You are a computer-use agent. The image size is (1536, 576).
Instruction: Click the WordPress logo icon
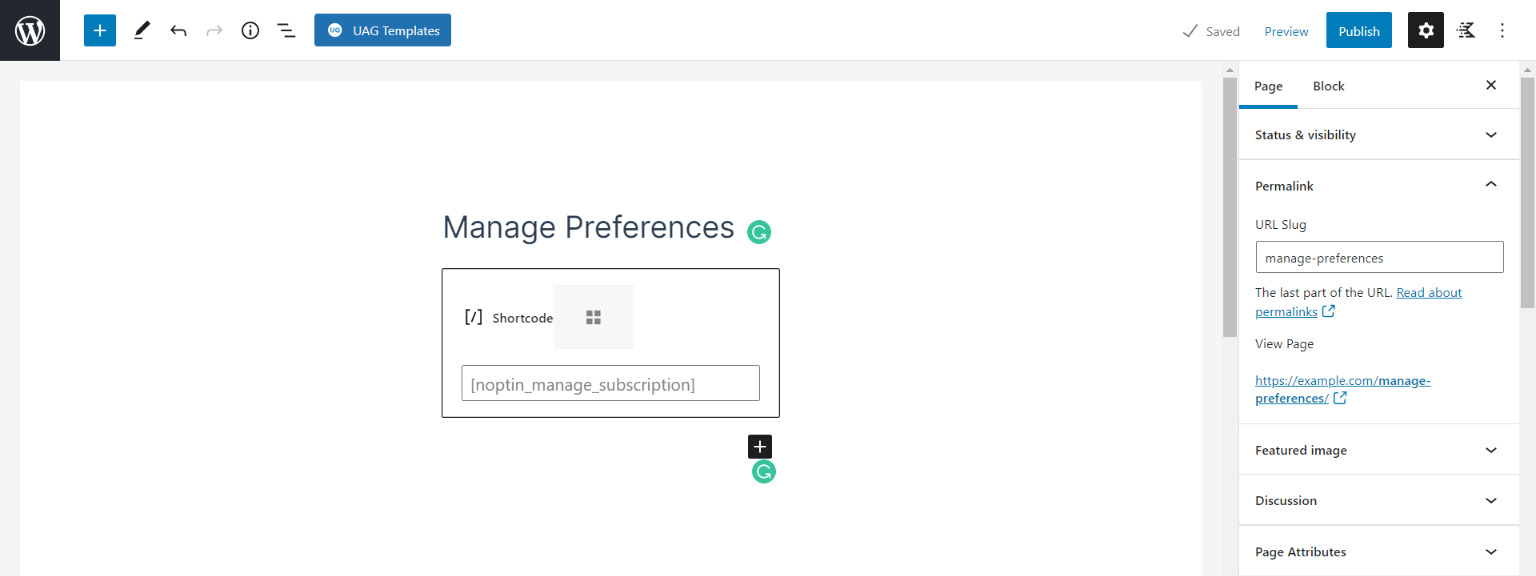pyautogui.click(x=29, y=29)
